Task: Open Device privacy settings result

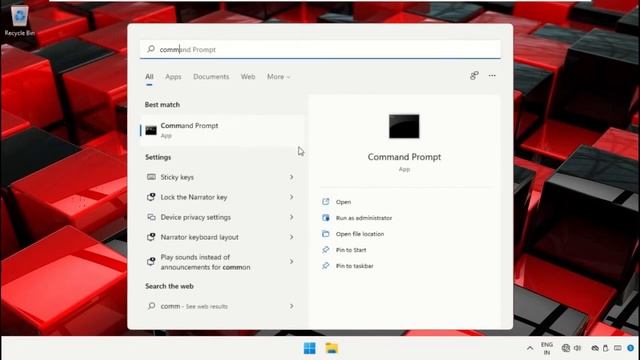Action: [222, 217]
